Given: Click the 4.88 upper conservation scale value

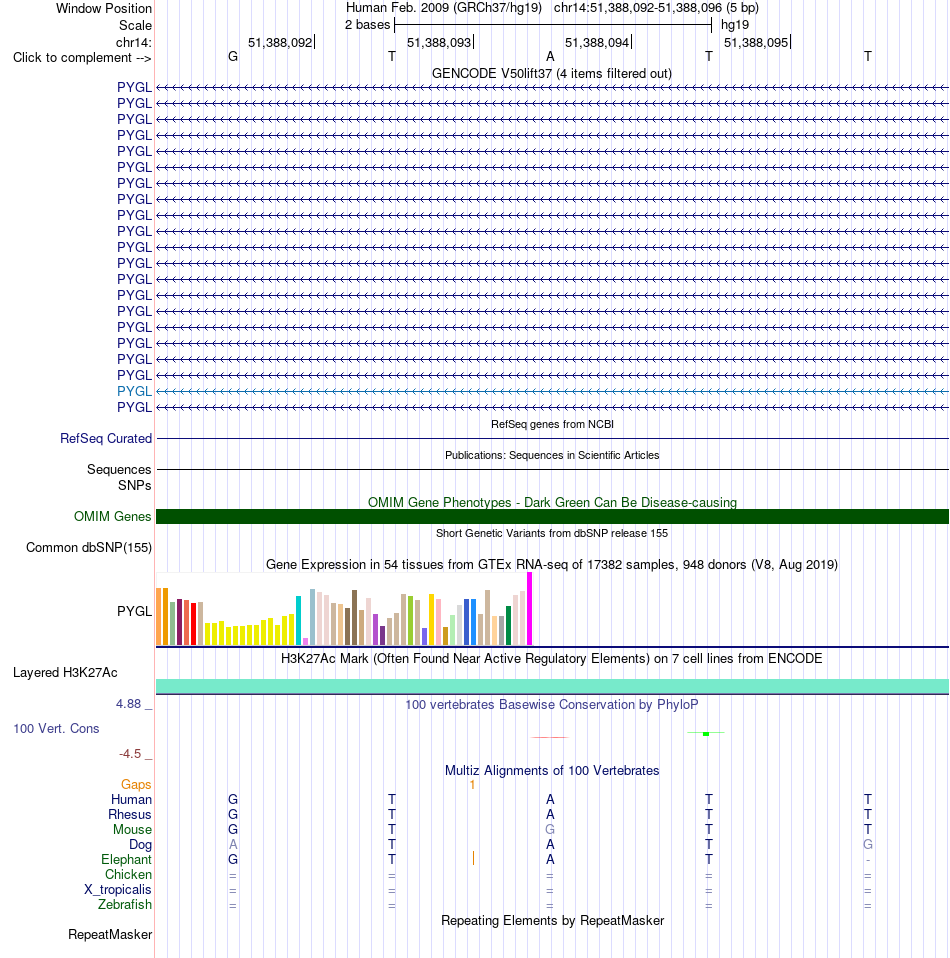Looking at the screenshot, I should click(129, 704).
